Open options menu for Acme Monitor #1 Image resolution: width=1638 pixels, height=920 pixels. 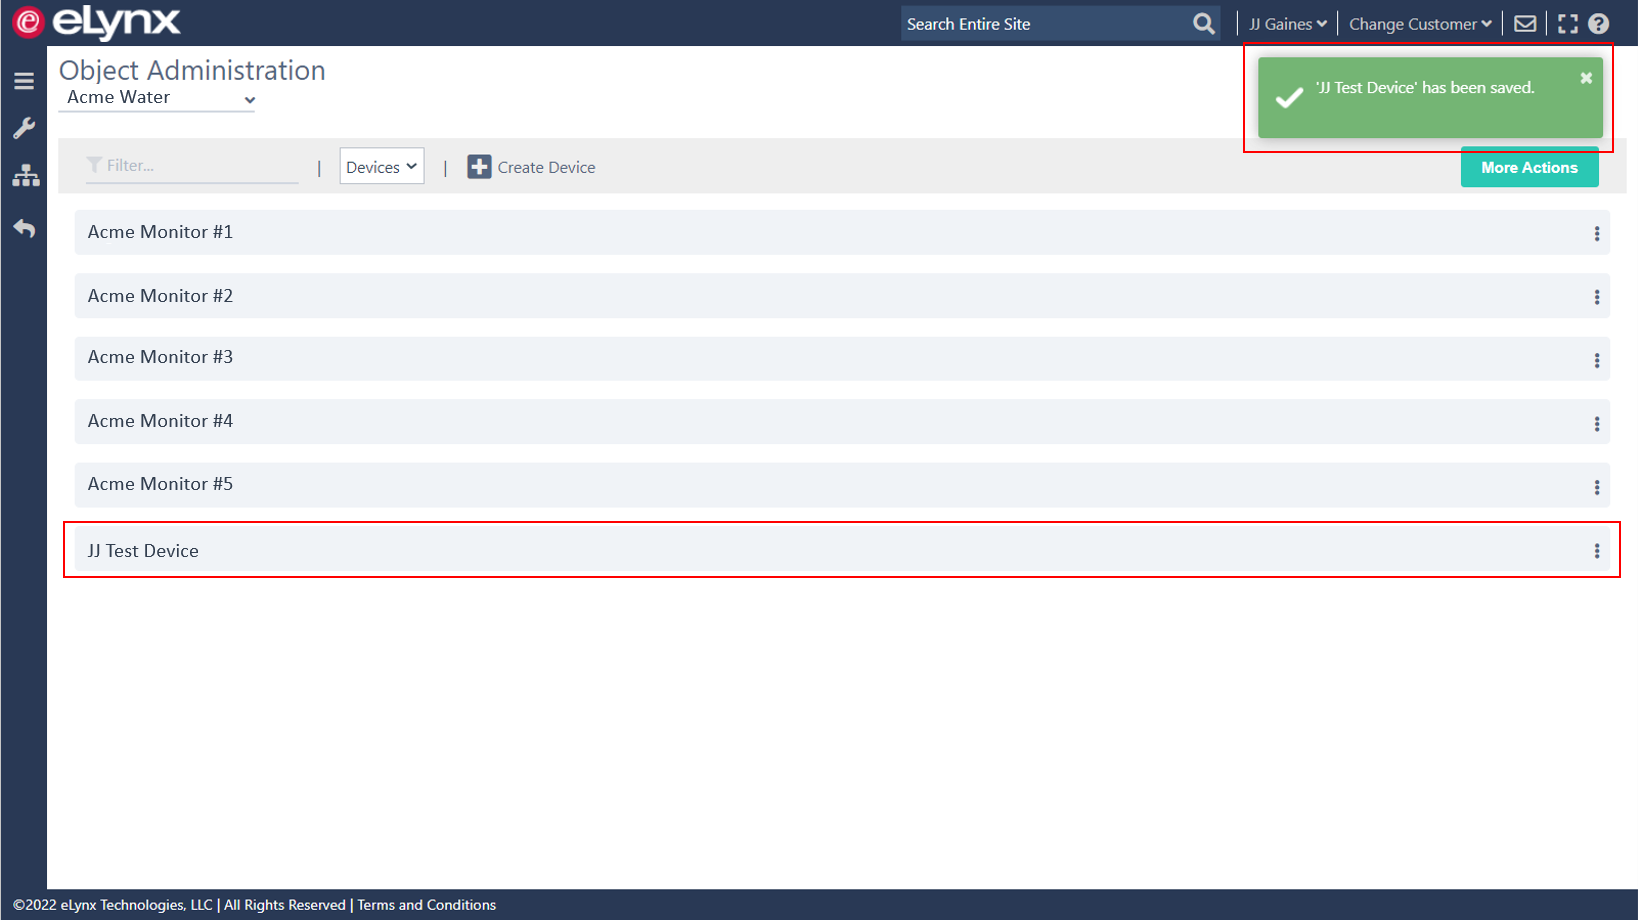pyautogui.click(x=1596, y=233)
